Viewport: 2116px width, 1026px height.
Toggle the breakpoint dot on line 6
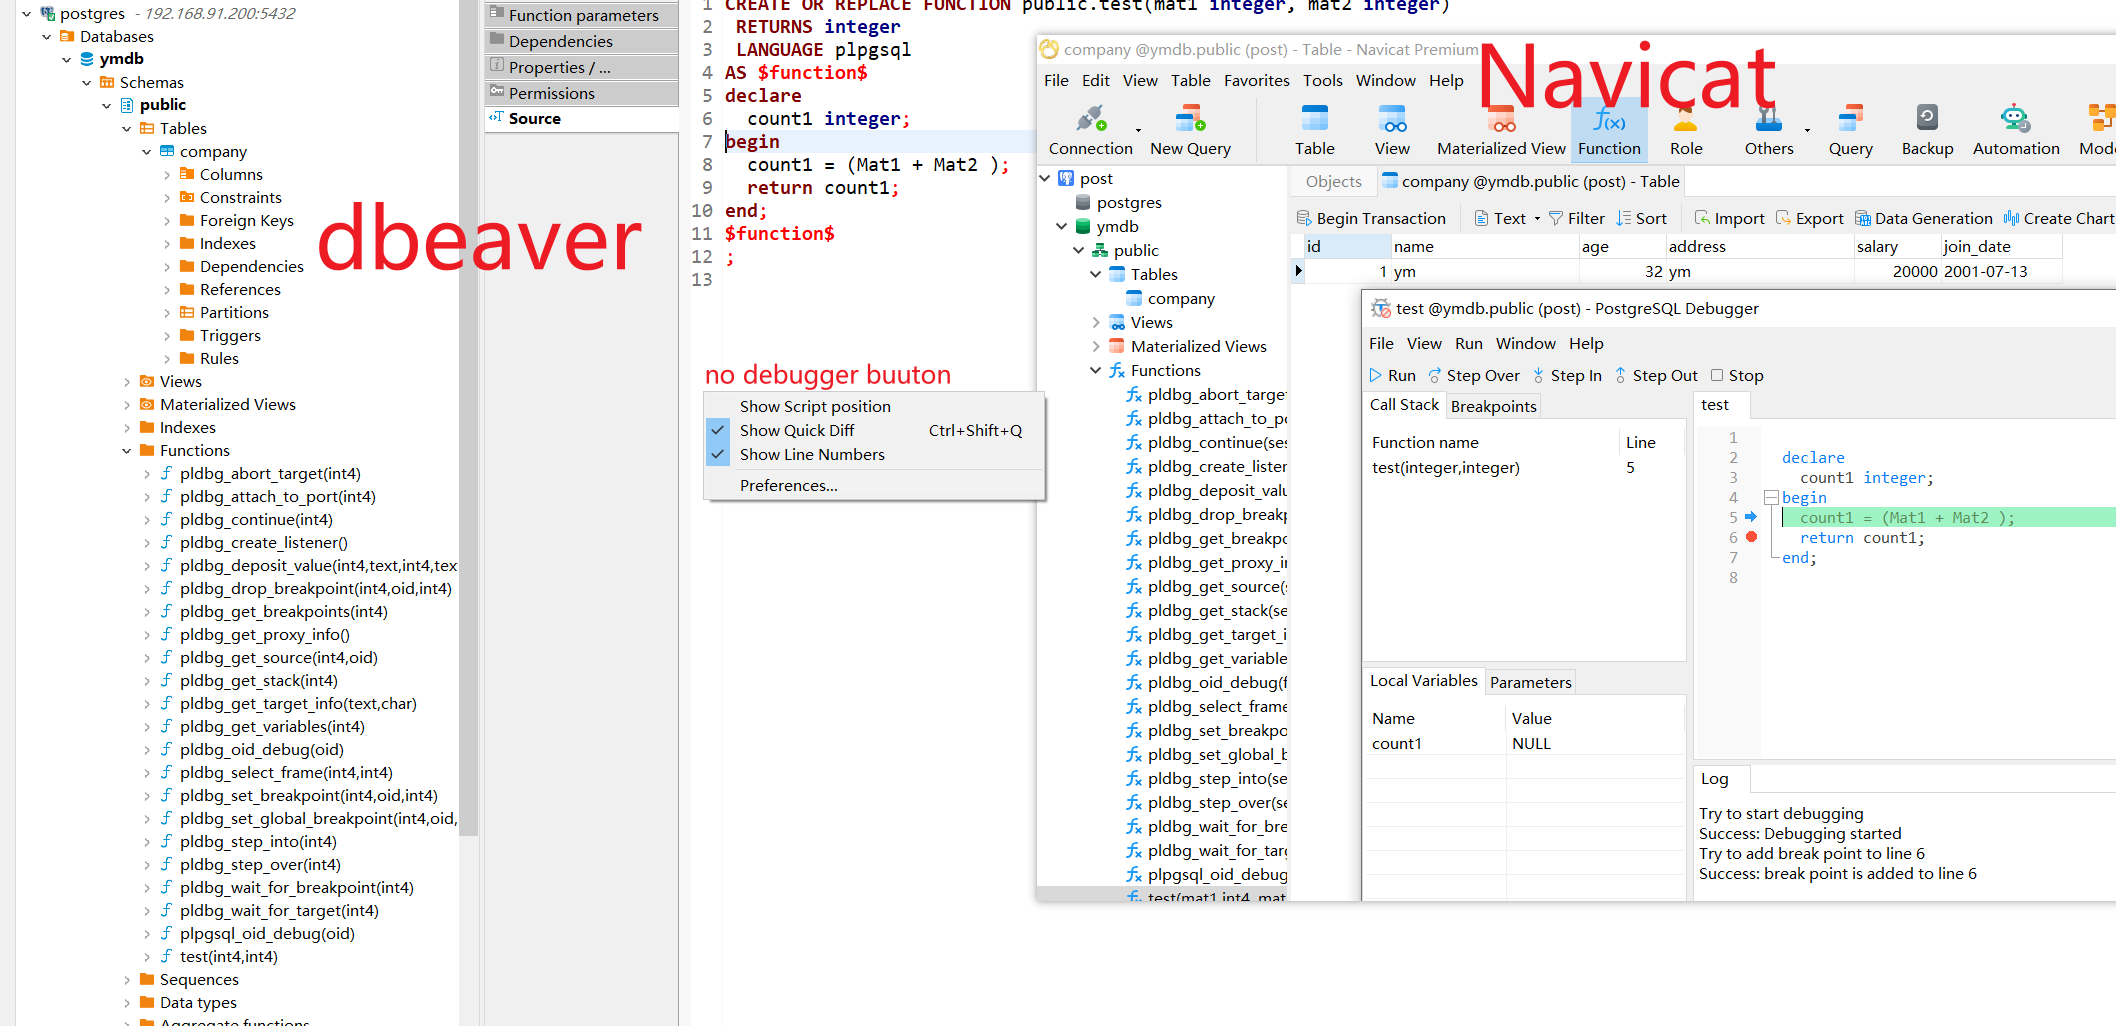1751,537
